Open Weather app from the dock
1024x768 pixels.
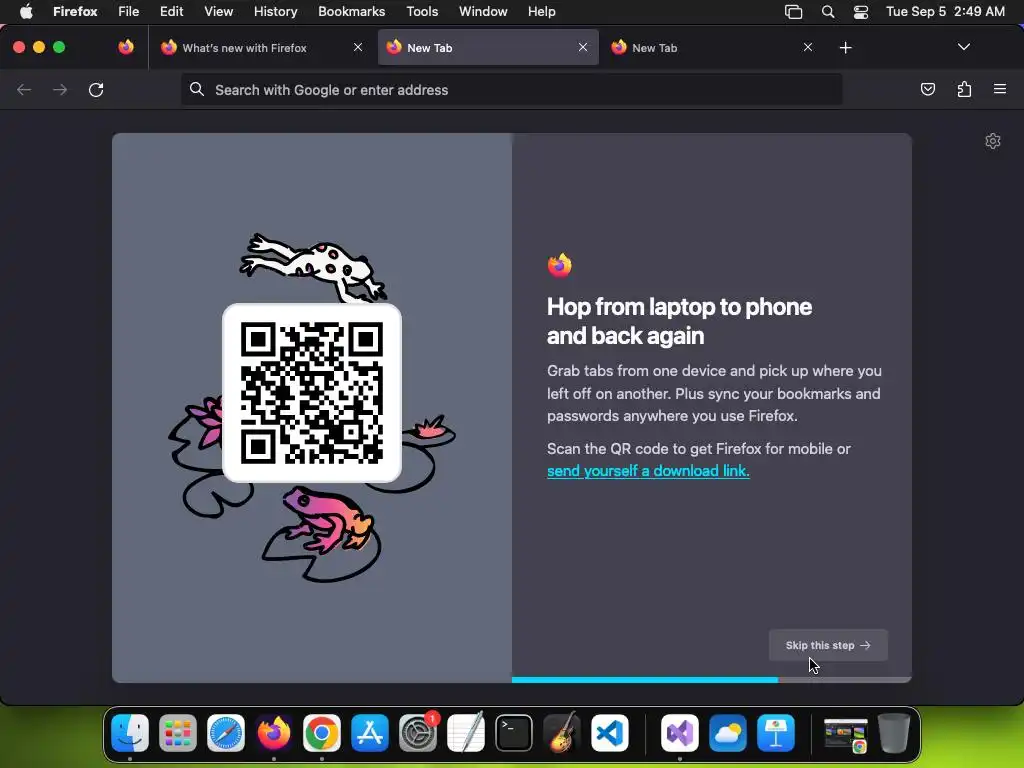pyautogui.click(x=728, y=733)
